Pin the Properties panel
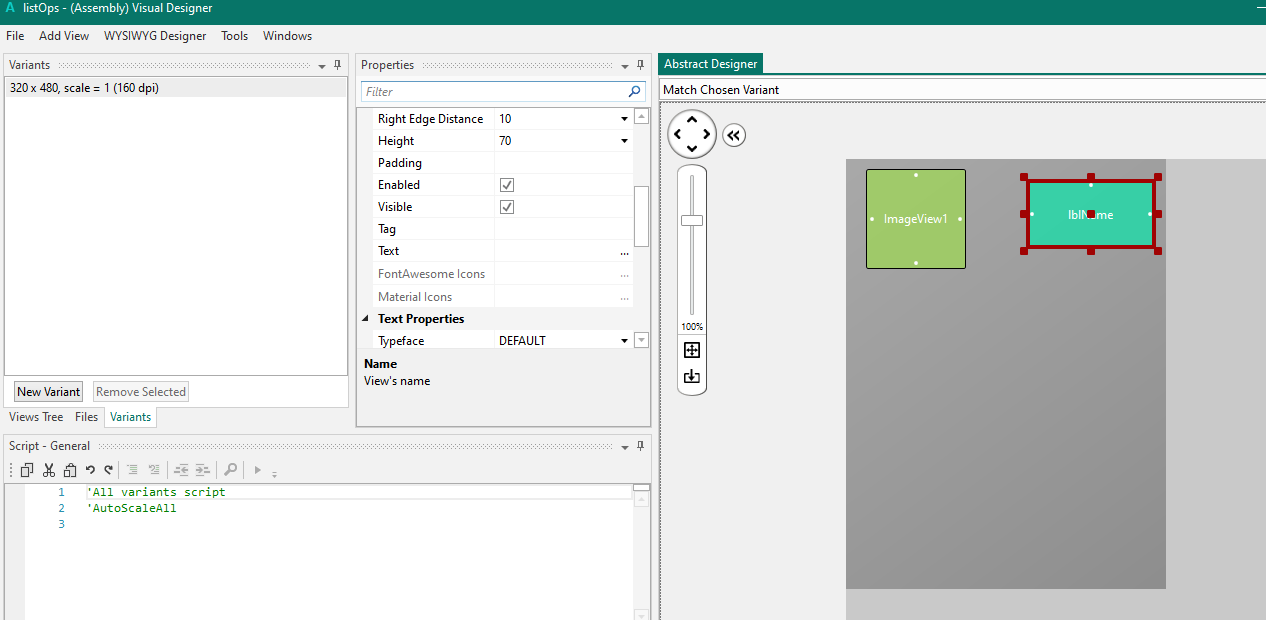Viewport: 1266px width, 620px height. click(640, 65)
